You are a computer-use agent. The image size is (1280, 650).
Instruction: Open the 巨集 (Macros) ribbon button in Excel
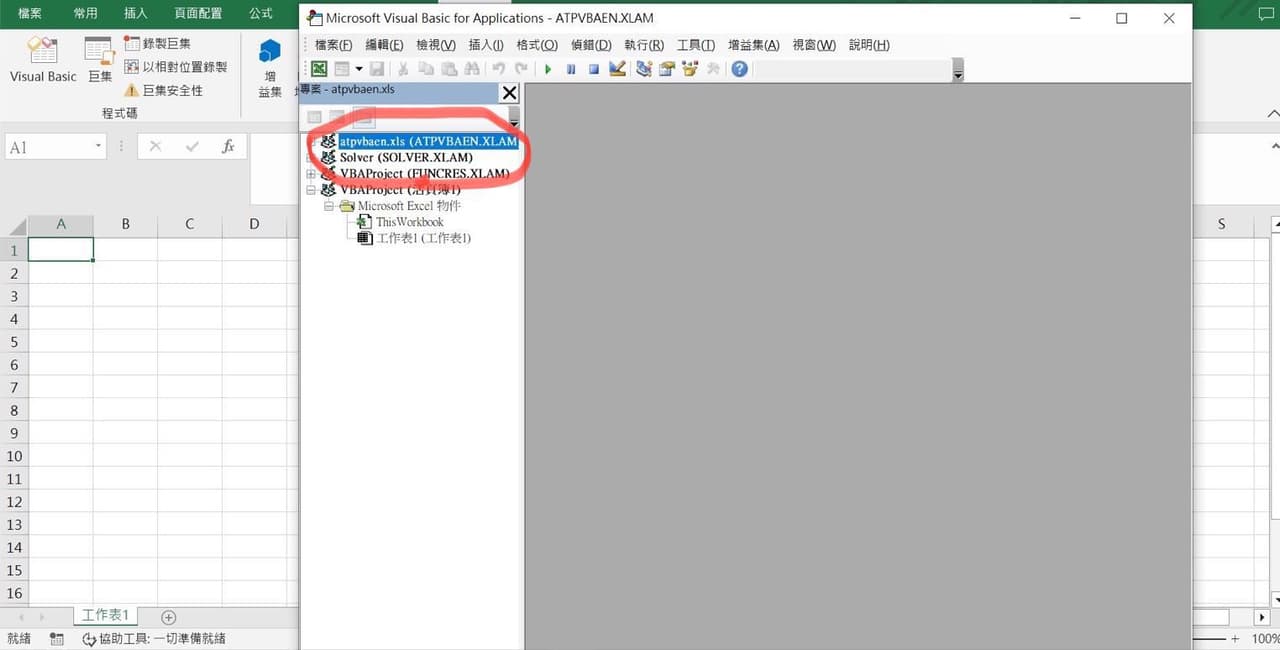click(100, 60)
